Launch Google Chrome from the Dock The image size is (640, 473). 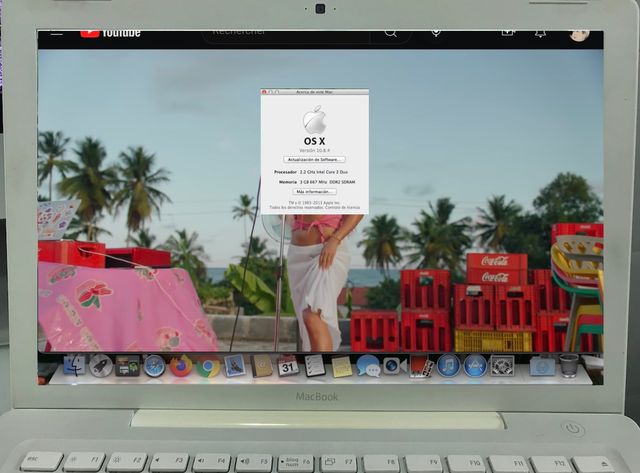coord(208,366)
